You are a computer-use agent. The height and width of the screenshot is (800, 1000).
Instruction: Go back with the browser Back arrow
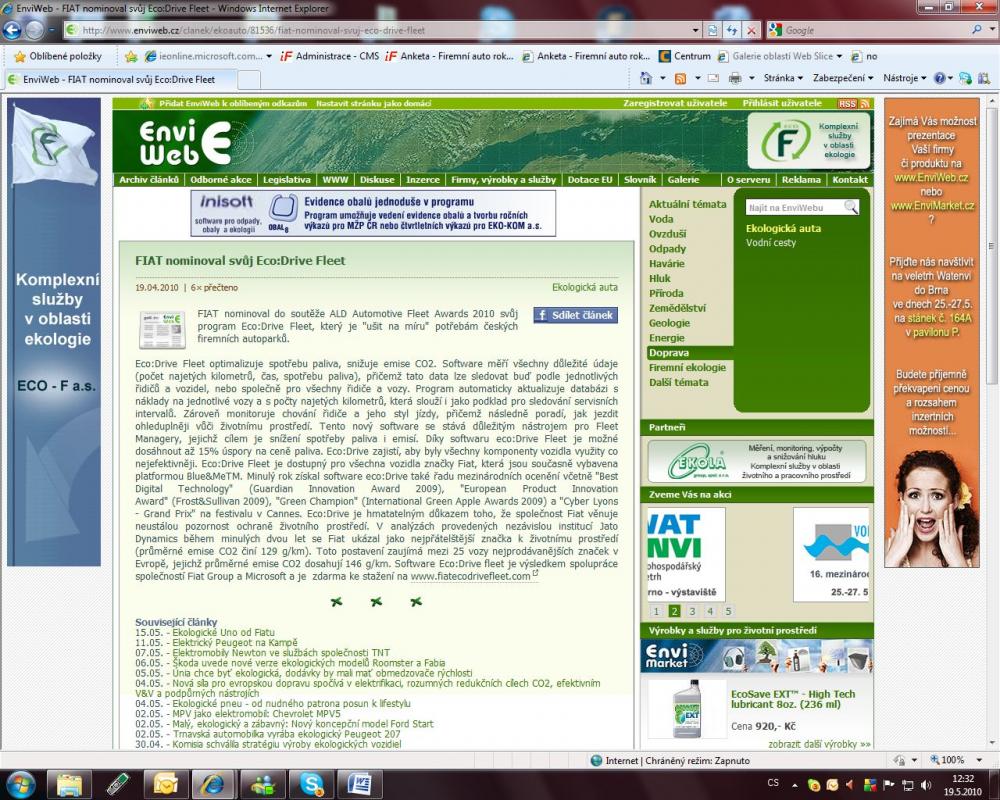pos(12,30)
